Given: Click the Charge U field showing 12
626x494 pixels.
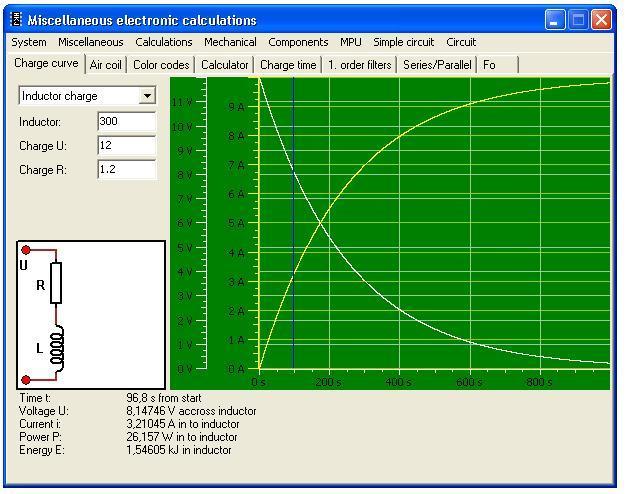Looking at the screenshot, I should click(127, 145).
